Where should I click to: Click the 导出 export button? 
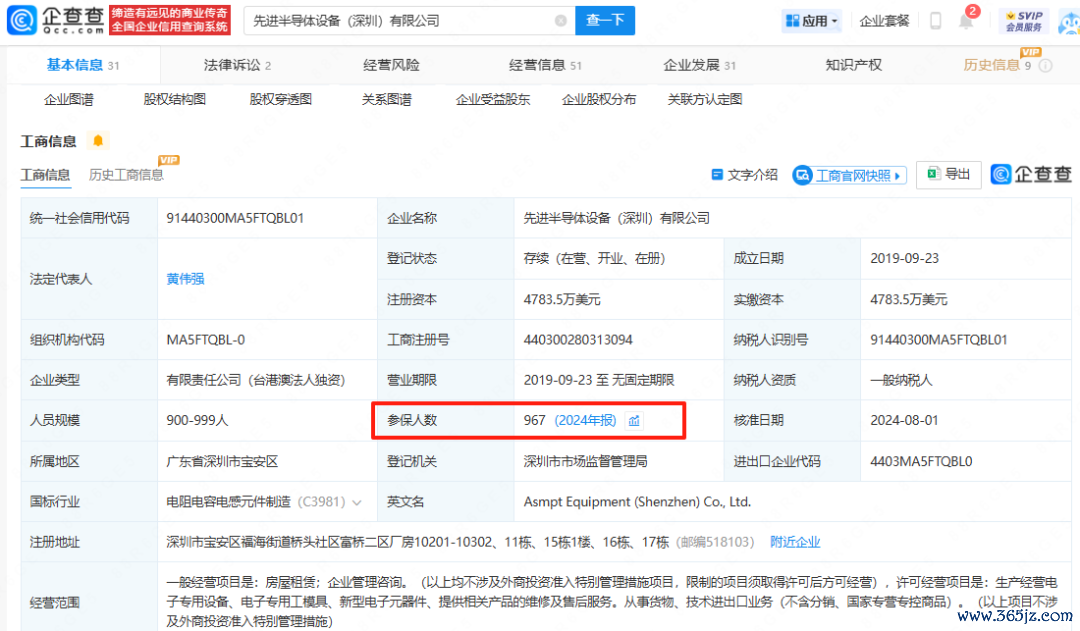(948, 174)
